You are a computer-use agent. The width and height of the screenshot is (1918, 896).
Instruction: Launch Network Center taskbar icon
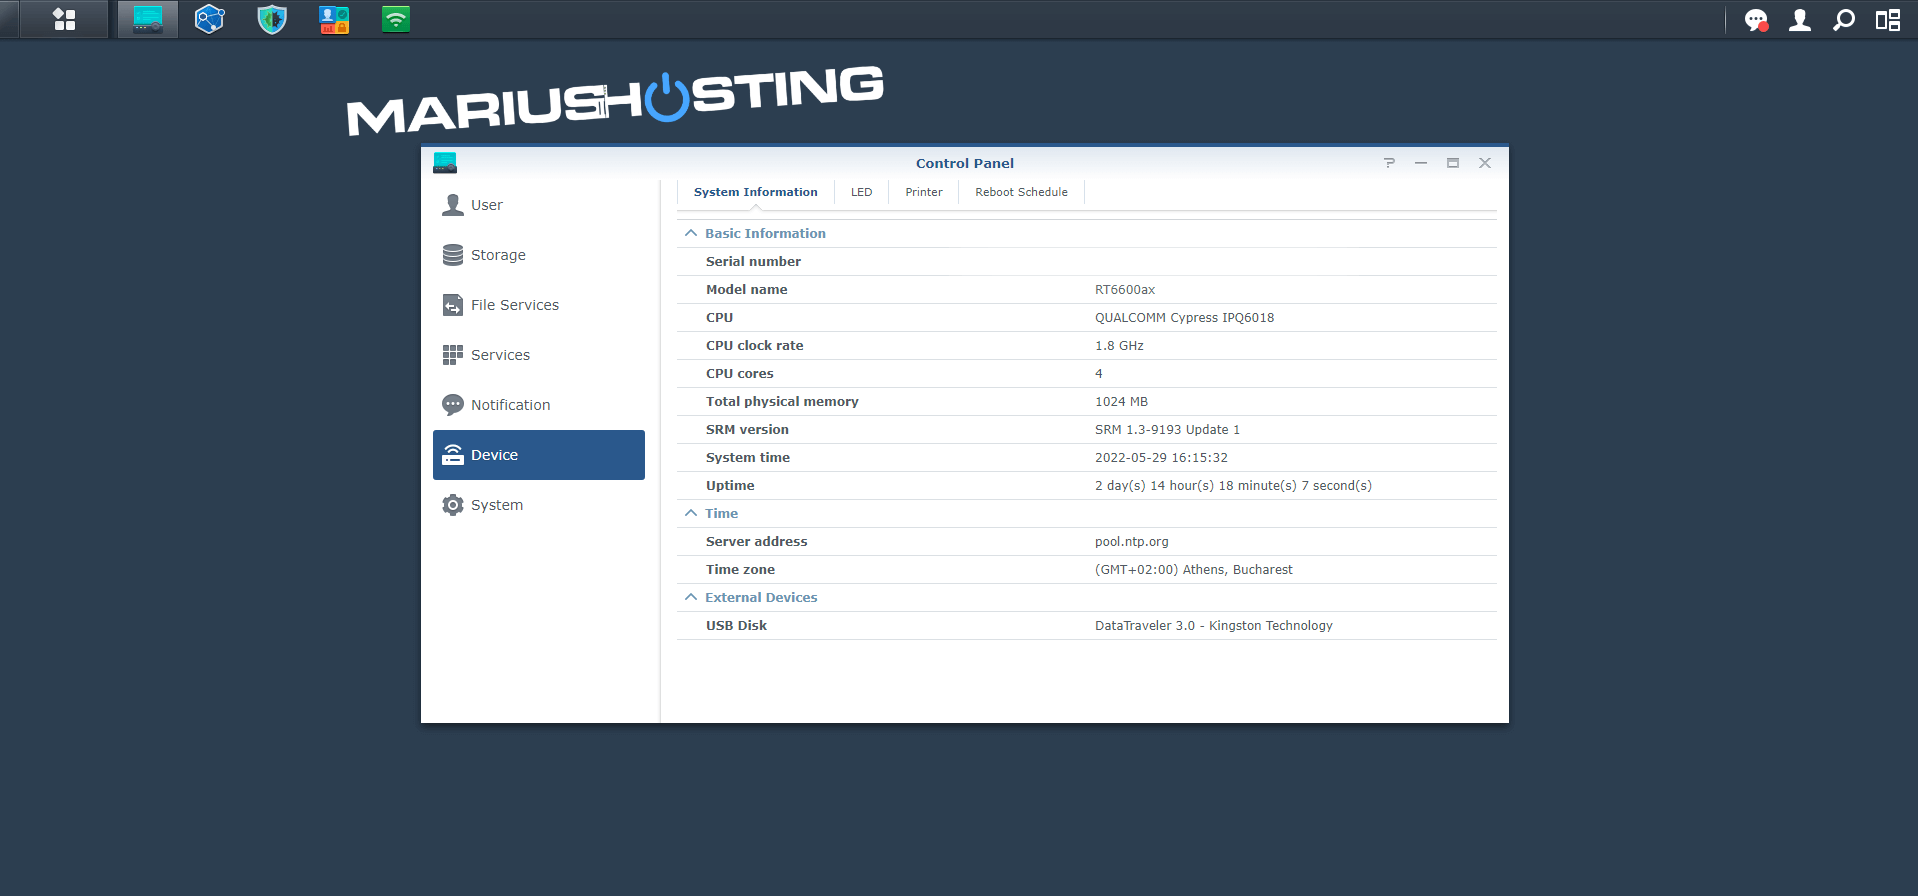click(x=210, y=19)
